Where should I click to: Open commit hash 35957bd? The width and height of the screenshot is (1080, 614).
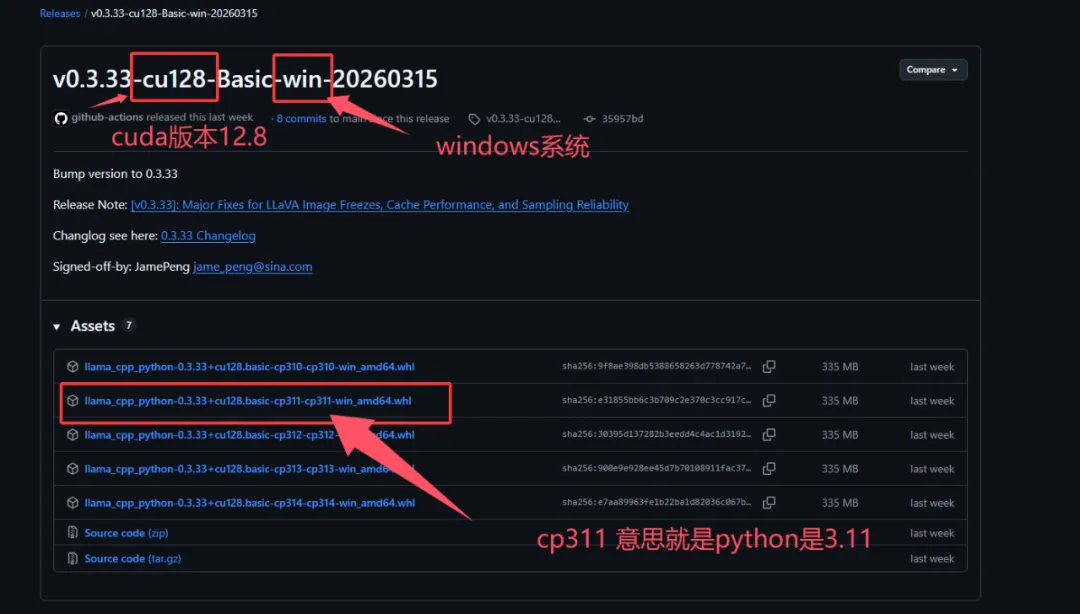(x=622, y=119)
